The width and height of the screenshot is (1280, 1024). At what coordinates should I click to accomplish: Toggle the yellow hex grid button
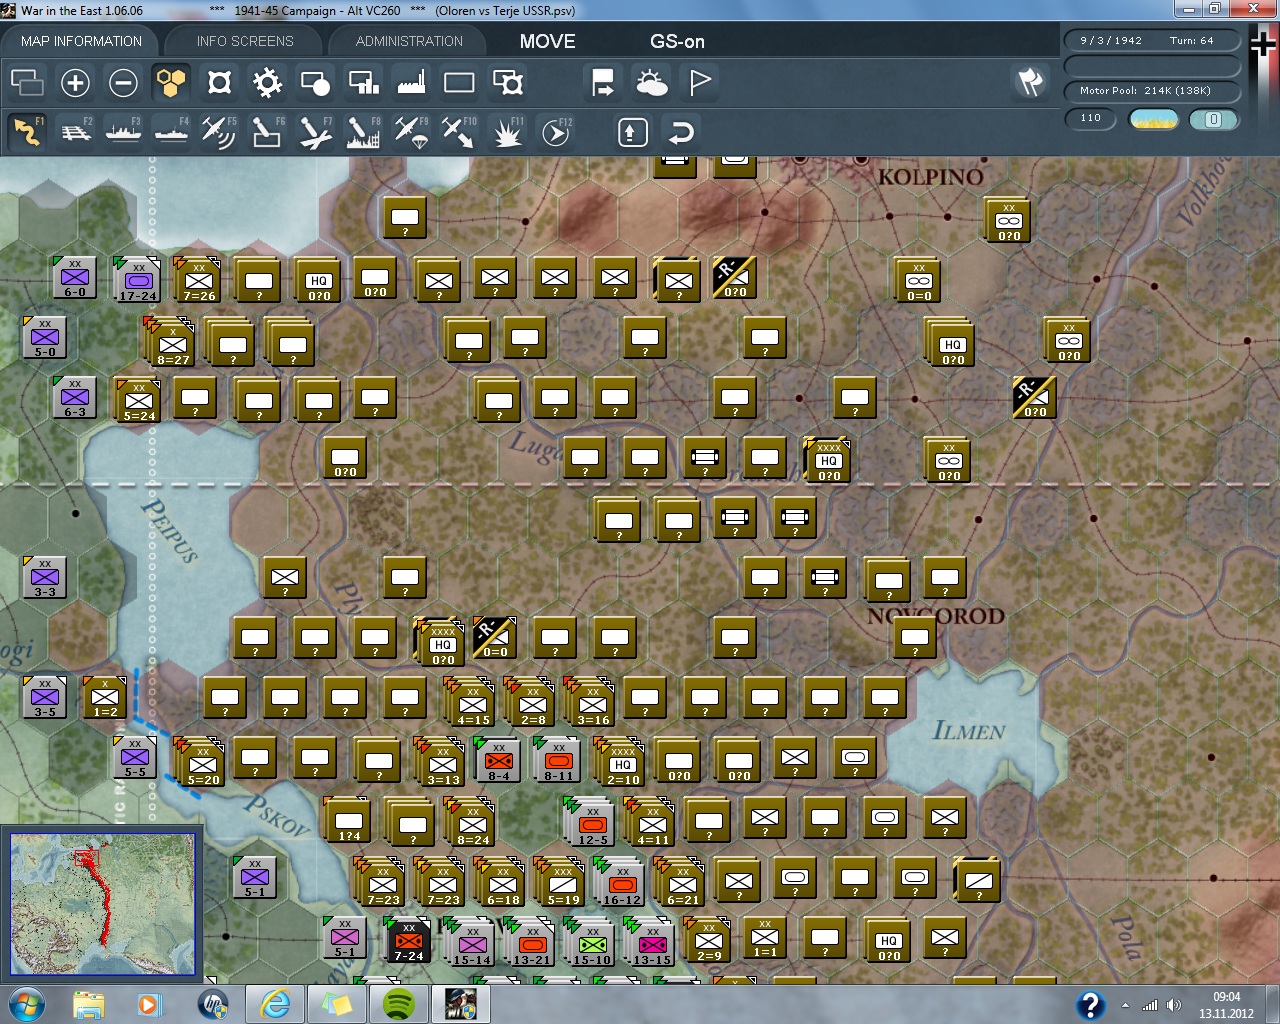[171, 82]
